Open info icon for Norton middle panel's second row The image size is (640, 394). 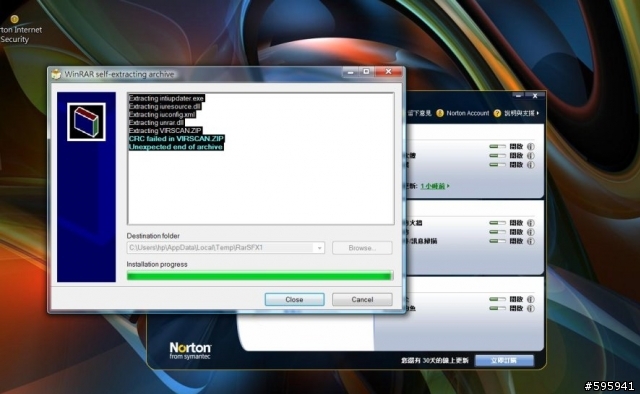click(531, 232)
